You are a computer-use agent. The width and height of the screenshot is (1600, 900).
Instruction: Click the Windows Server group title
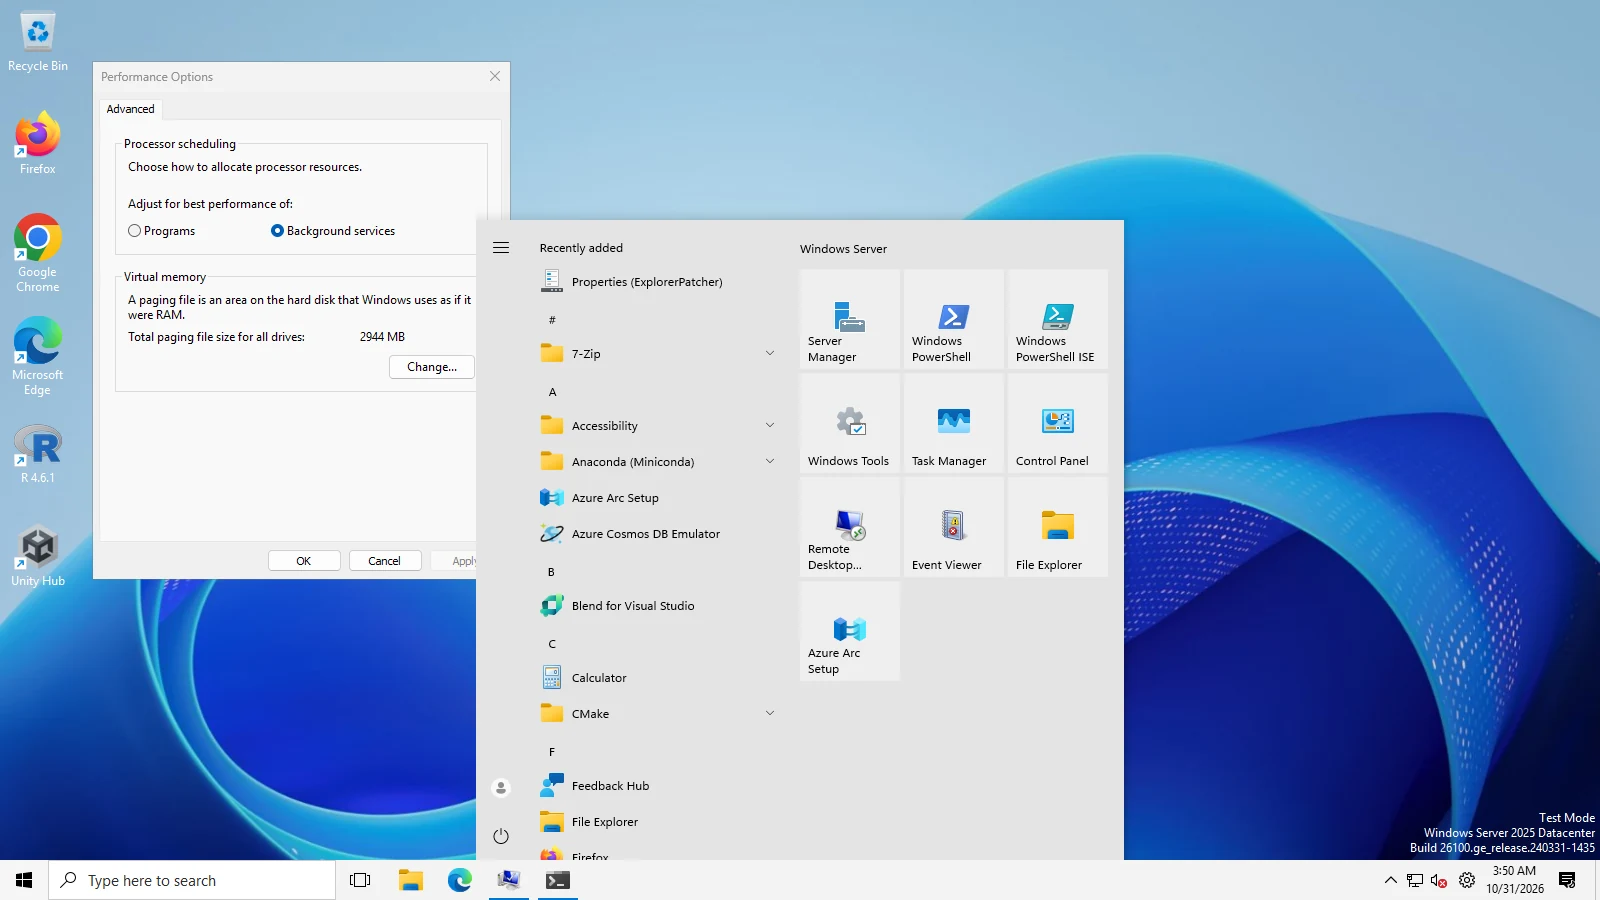[x=843, y=249]
